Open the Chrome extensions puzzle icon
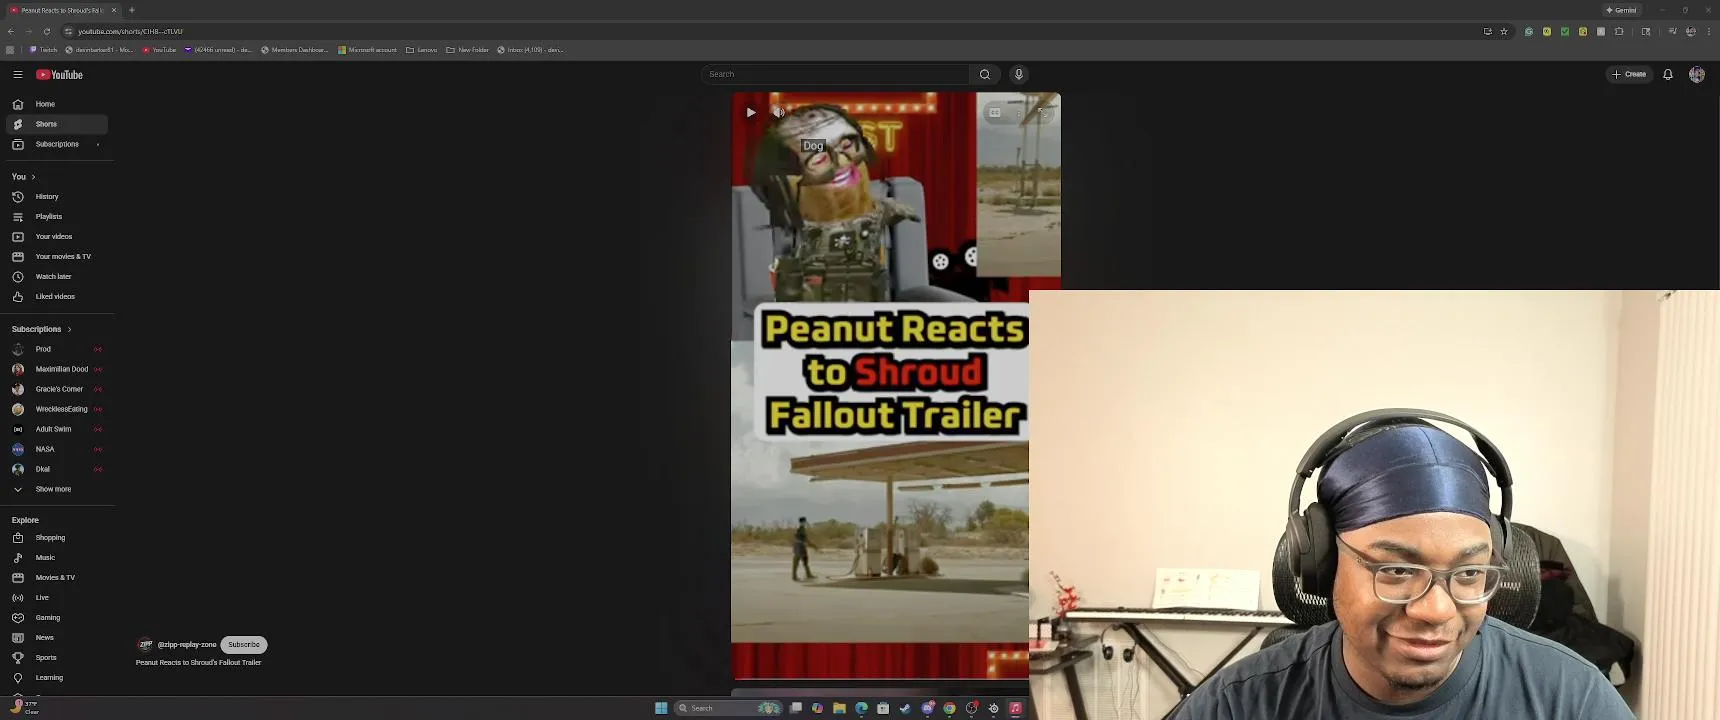This screenshot has width=1720, height=720. (1619, 31)
